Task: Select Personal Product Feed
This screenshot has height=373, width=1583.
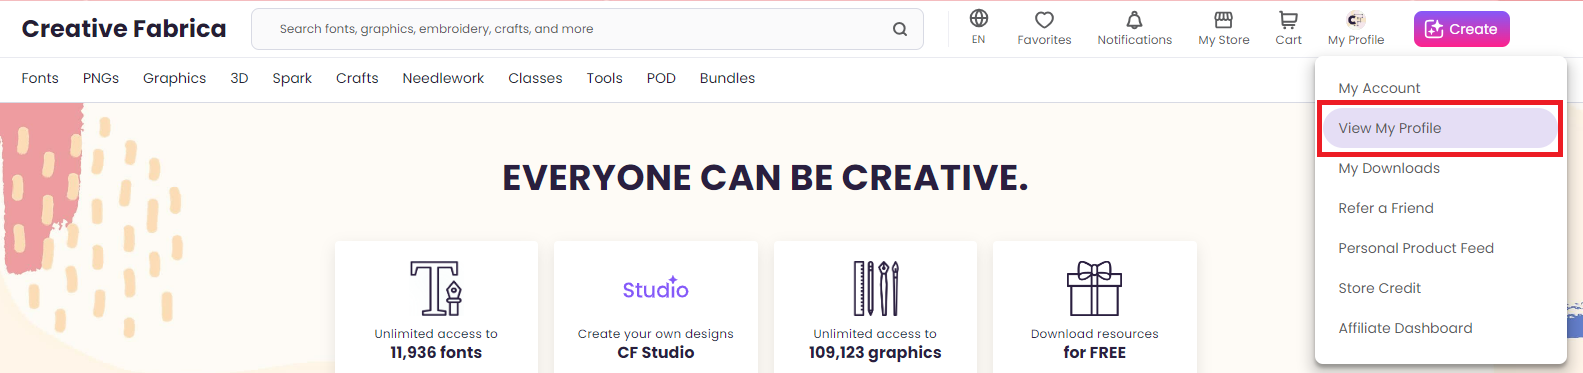Action: (x=1440, y=248)
